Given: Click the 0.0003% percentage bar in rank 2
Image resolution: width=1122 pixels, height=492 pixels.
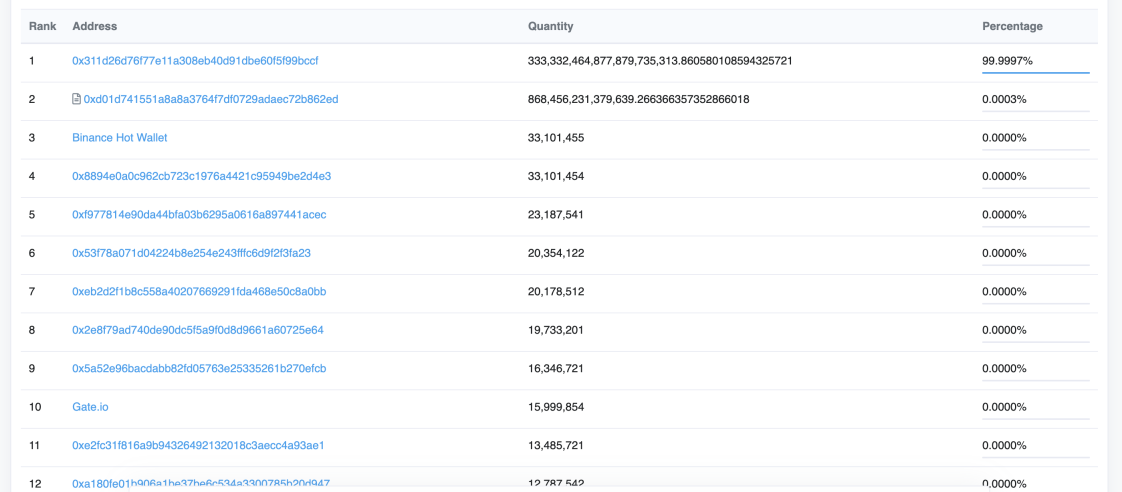Looking at the screenshot, I should 1035,111.
